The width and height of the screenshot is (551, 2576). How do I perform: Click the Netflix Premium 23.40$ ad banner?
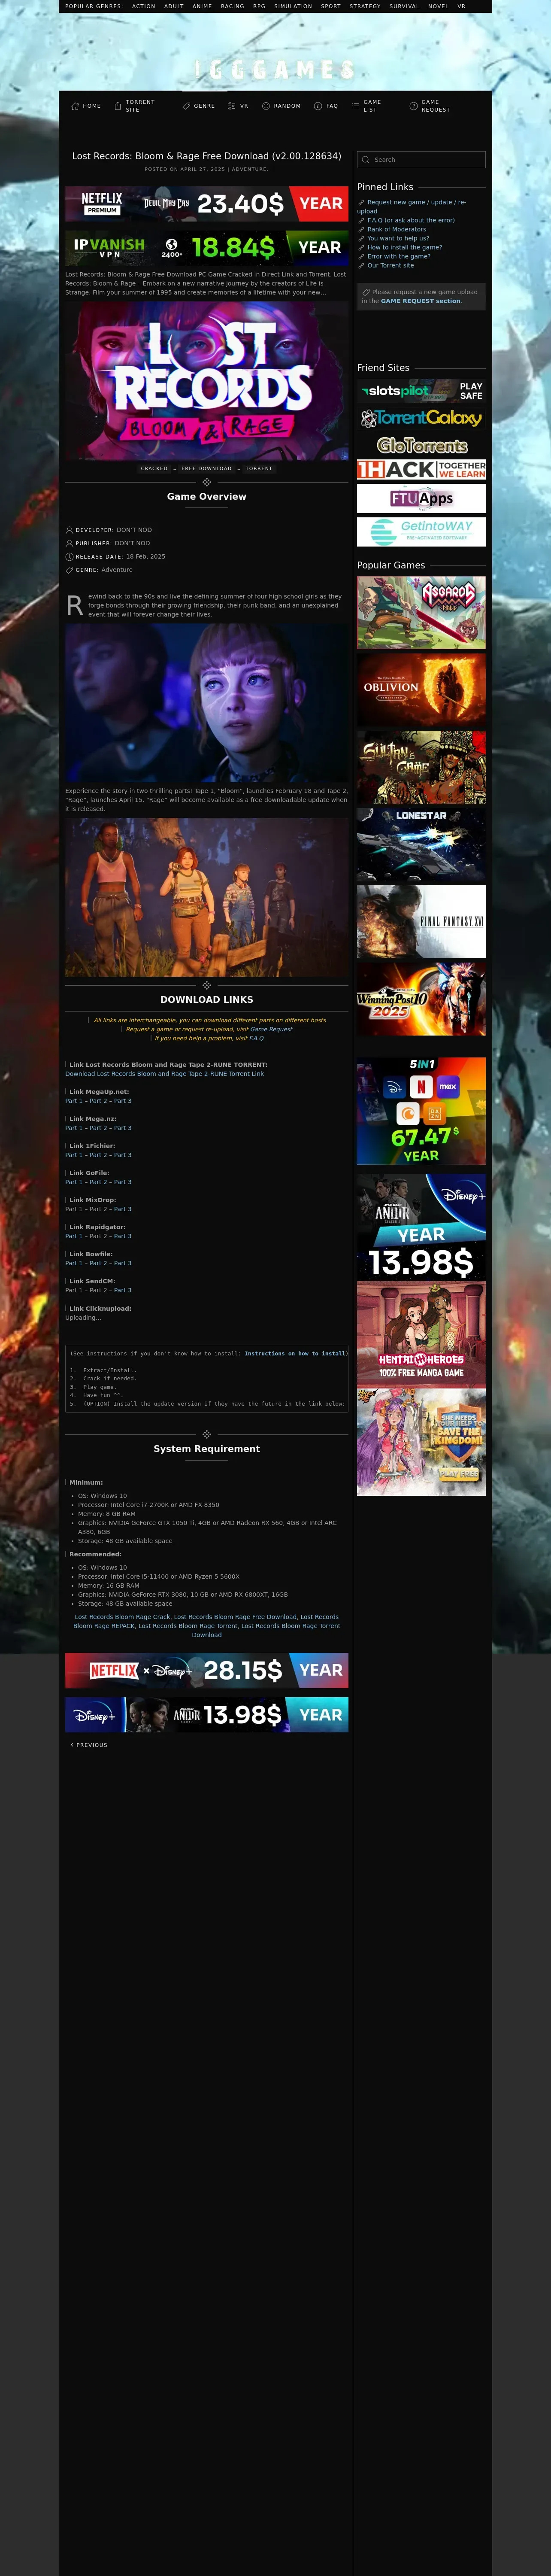[207, 204]
